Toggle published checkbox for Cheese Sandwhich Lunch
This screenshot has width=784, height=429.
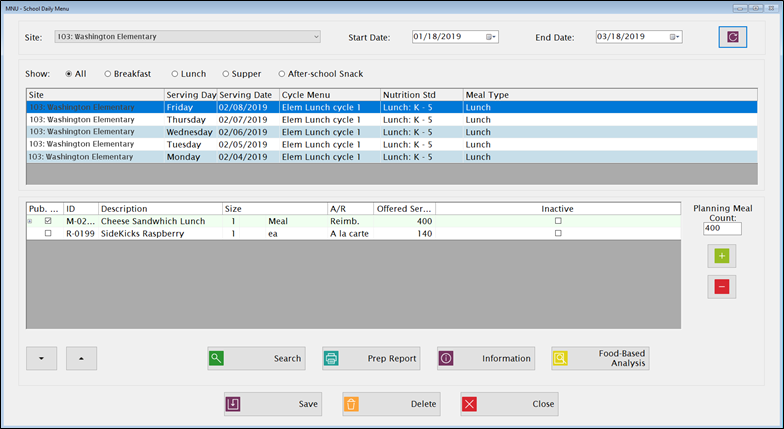click(x=48, y=220)
